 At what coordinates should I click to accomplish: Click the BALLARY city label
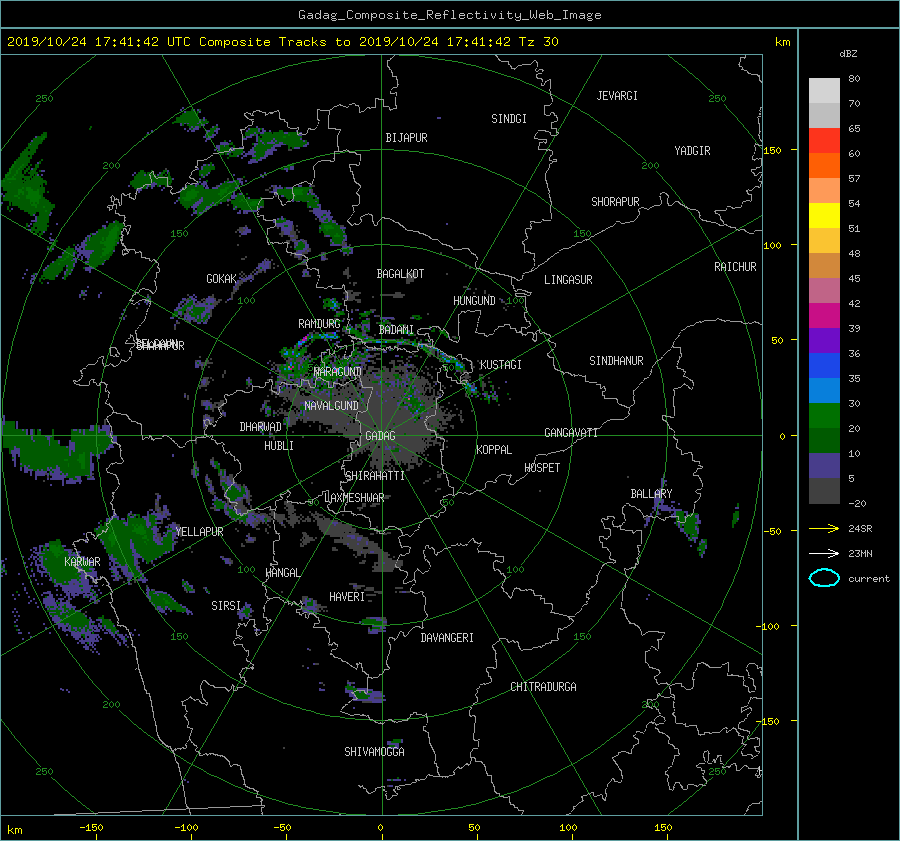coord(651,494)
